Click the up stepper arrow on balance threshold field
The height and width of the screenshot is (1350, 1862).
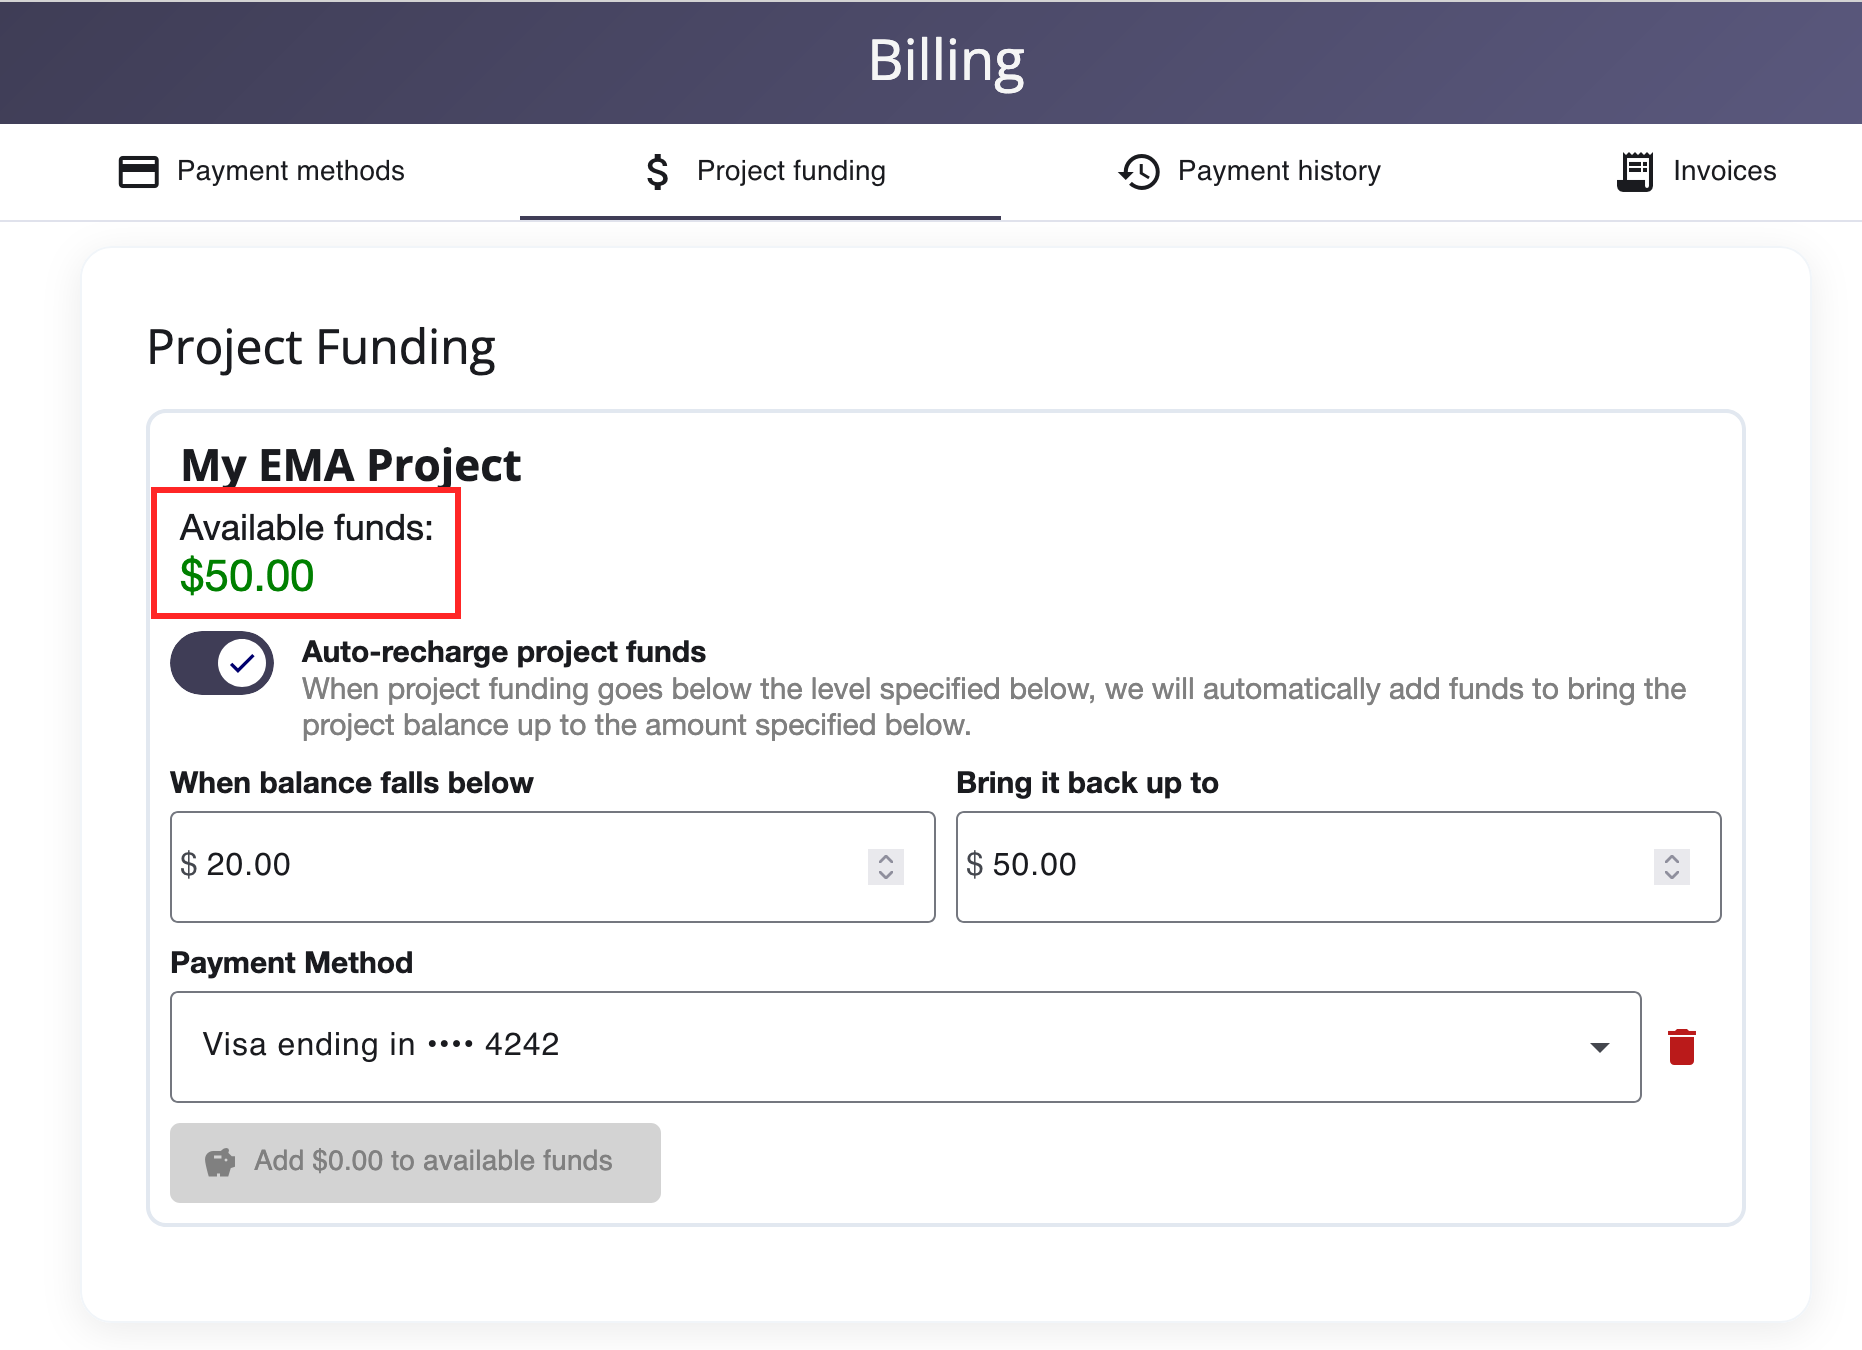click(884, 858)
